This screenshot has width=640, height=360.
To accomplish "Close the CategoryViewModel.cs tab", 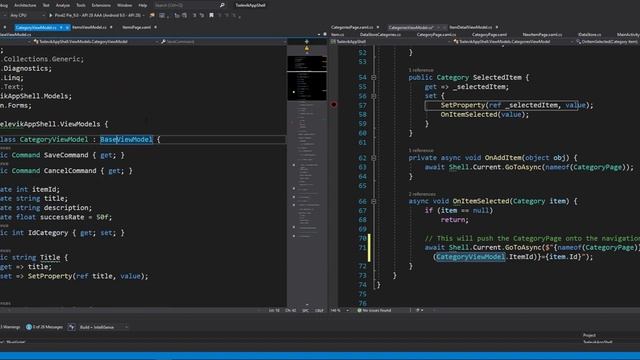I will pyautogui.click(x=67, y=27).
